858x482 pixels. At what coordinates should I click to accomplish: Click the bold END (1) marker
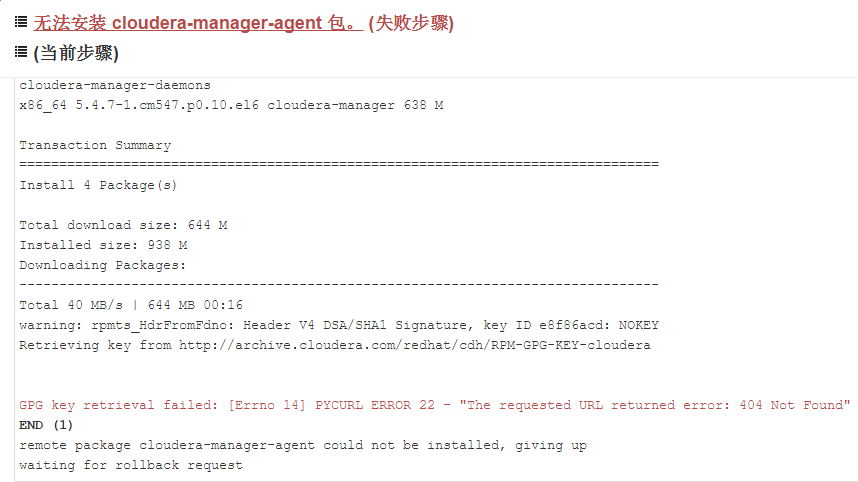(x=46, y=425)
